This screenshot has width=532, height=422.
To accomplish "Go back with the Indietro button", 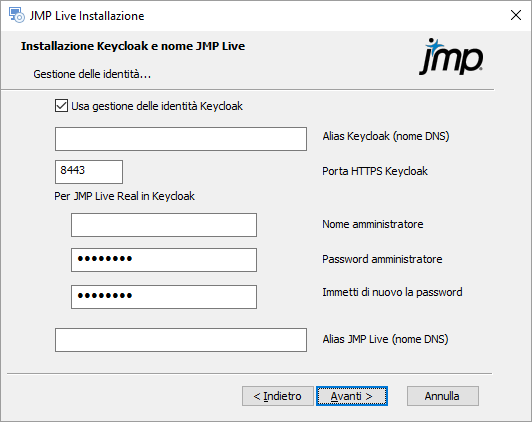I will (x=278, y=396).
